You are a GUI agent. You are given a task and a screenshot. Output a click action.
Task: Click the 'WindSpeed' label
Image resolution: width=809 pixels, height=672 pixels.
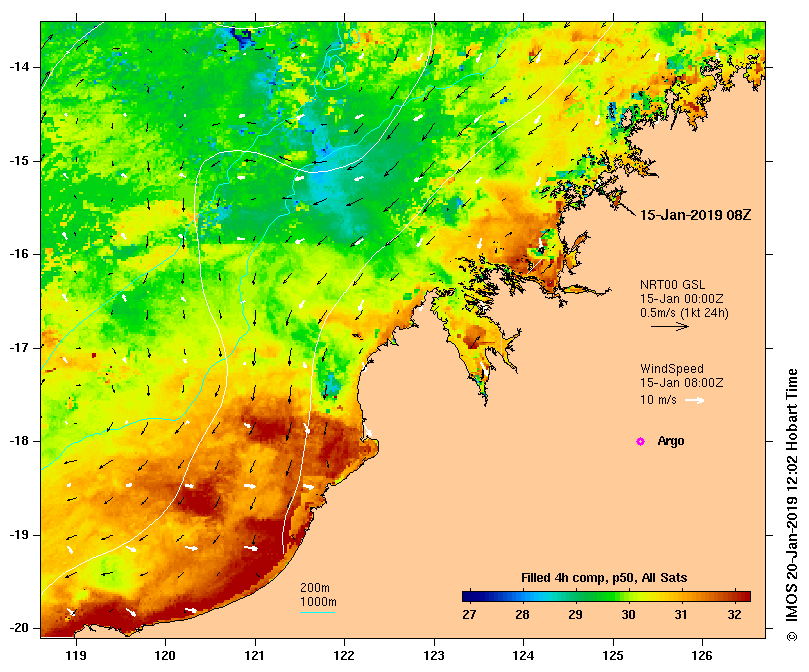coord(672,369)
